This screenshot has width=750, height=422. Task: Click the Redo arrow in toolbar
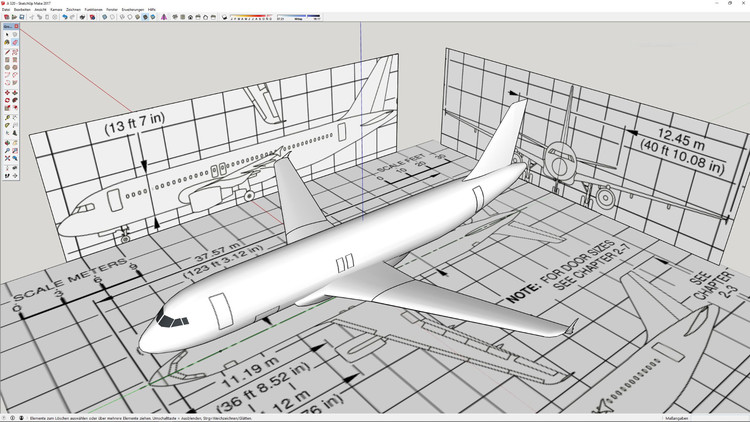(72, 17)
